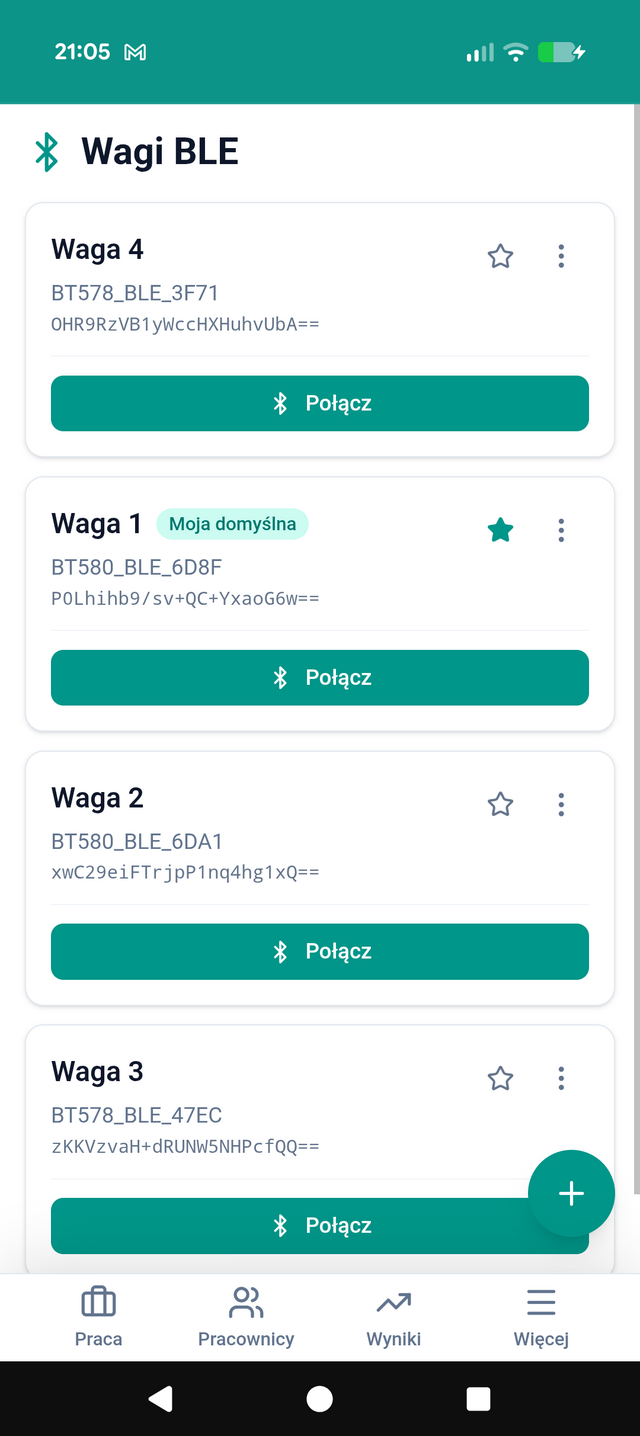Unstar Waga 1 default scale
Screen dimensions: 640x1436
(500, 531)
